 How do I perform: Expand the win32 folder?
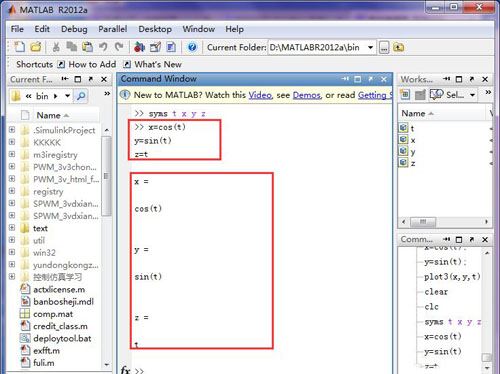tap(12, 252)
